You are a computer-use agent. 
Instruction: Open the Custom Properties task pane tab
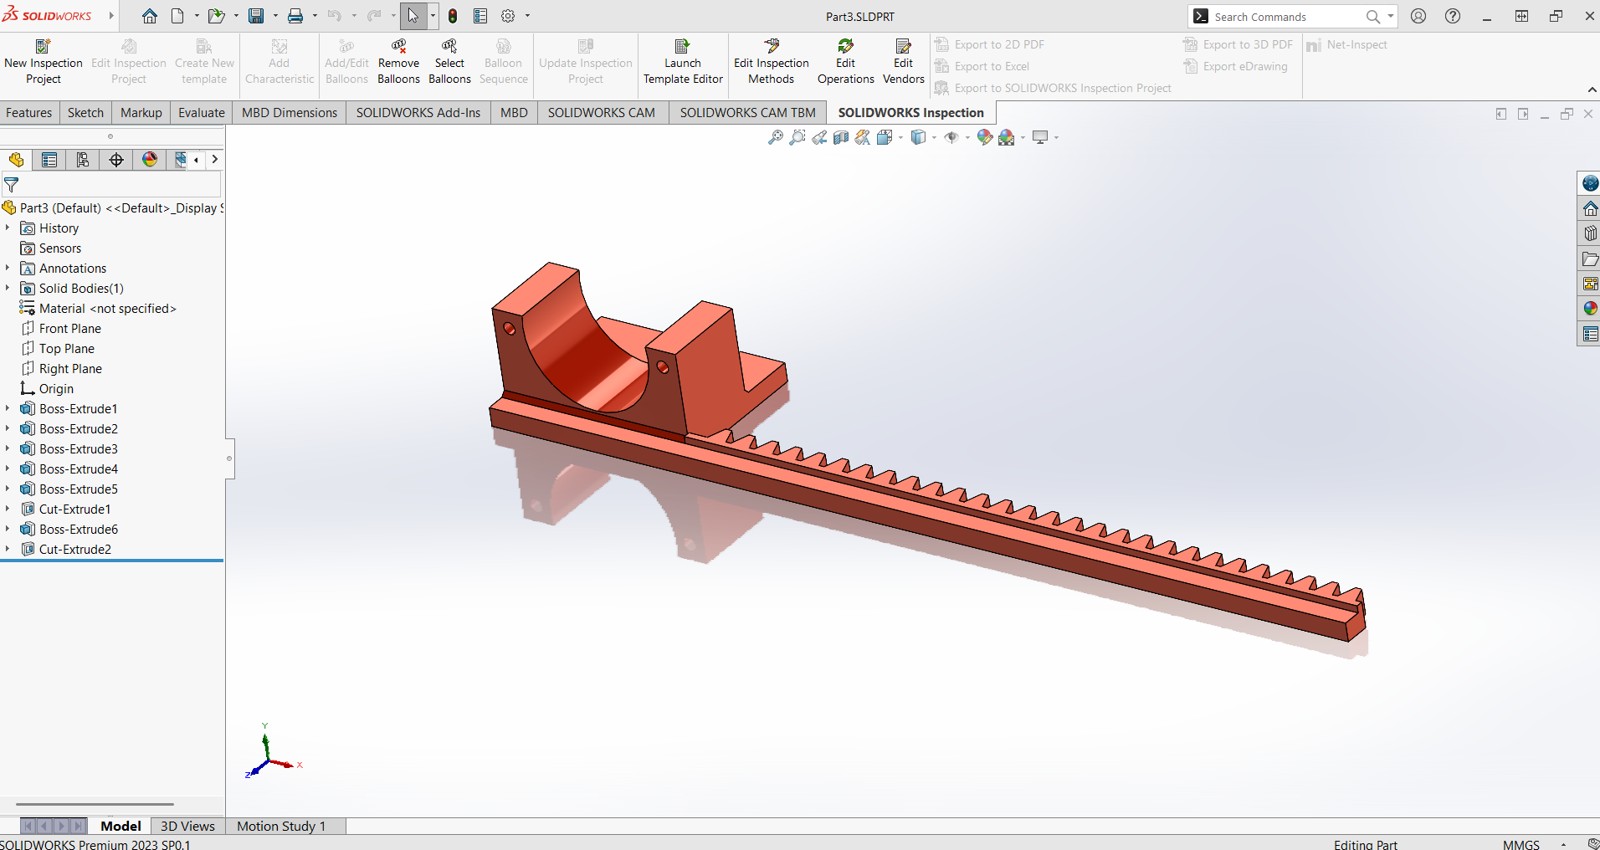pos(1590,333)
